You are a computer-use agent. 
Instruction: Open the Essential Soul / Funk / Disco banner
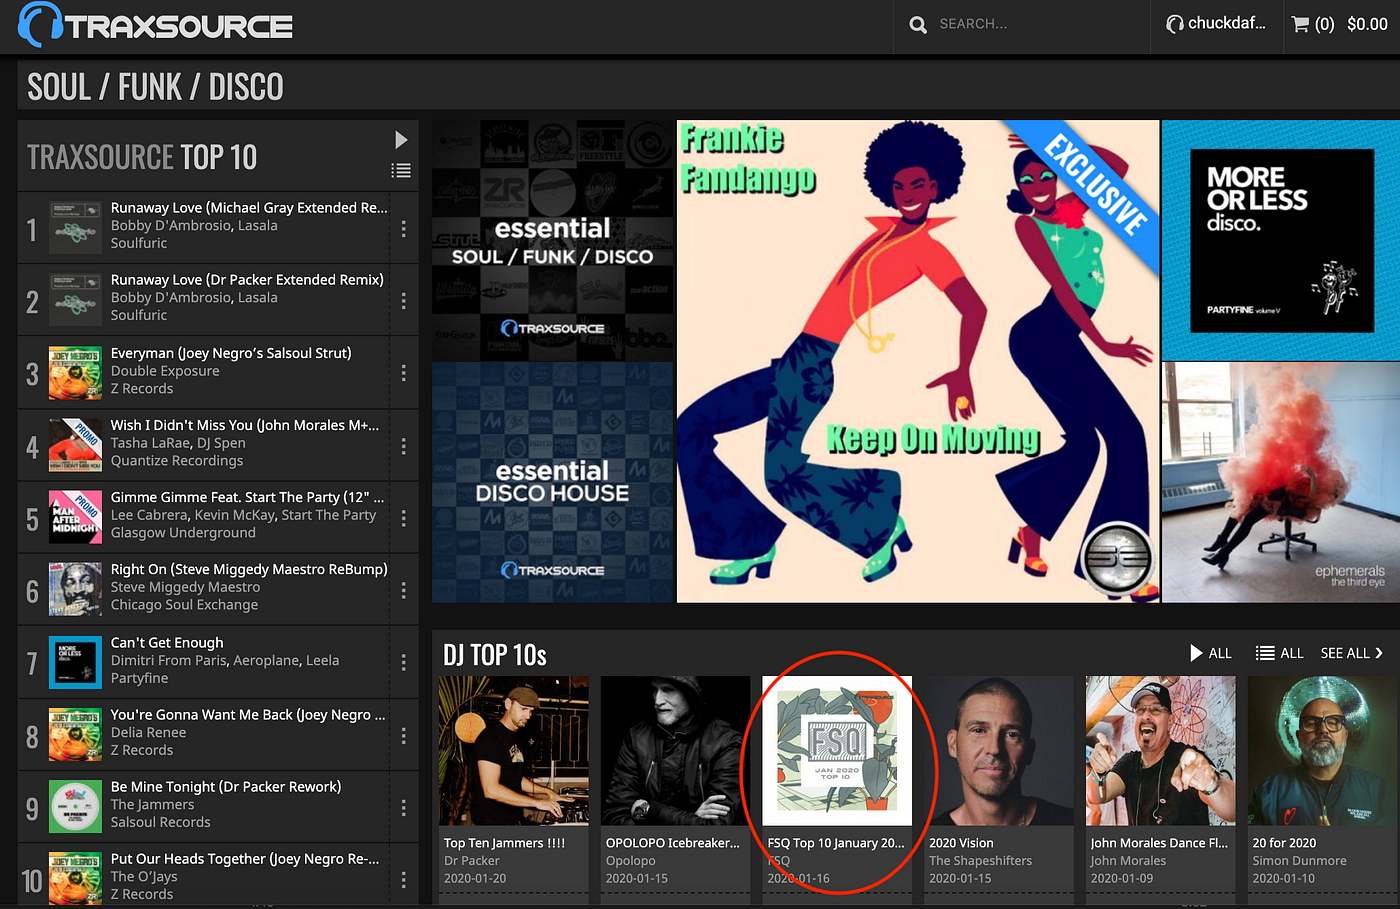tap(552, 240)
